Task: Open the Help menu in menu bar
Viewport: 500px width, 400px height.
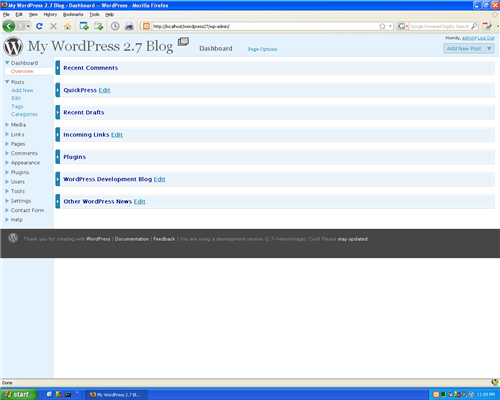Action: (x=109, y=14)
